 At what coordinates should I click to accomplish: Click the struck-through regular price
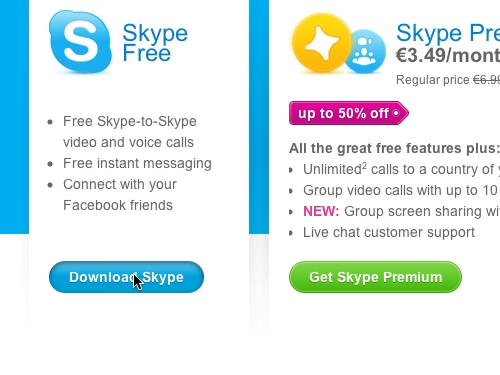click(x=487, y=80)
